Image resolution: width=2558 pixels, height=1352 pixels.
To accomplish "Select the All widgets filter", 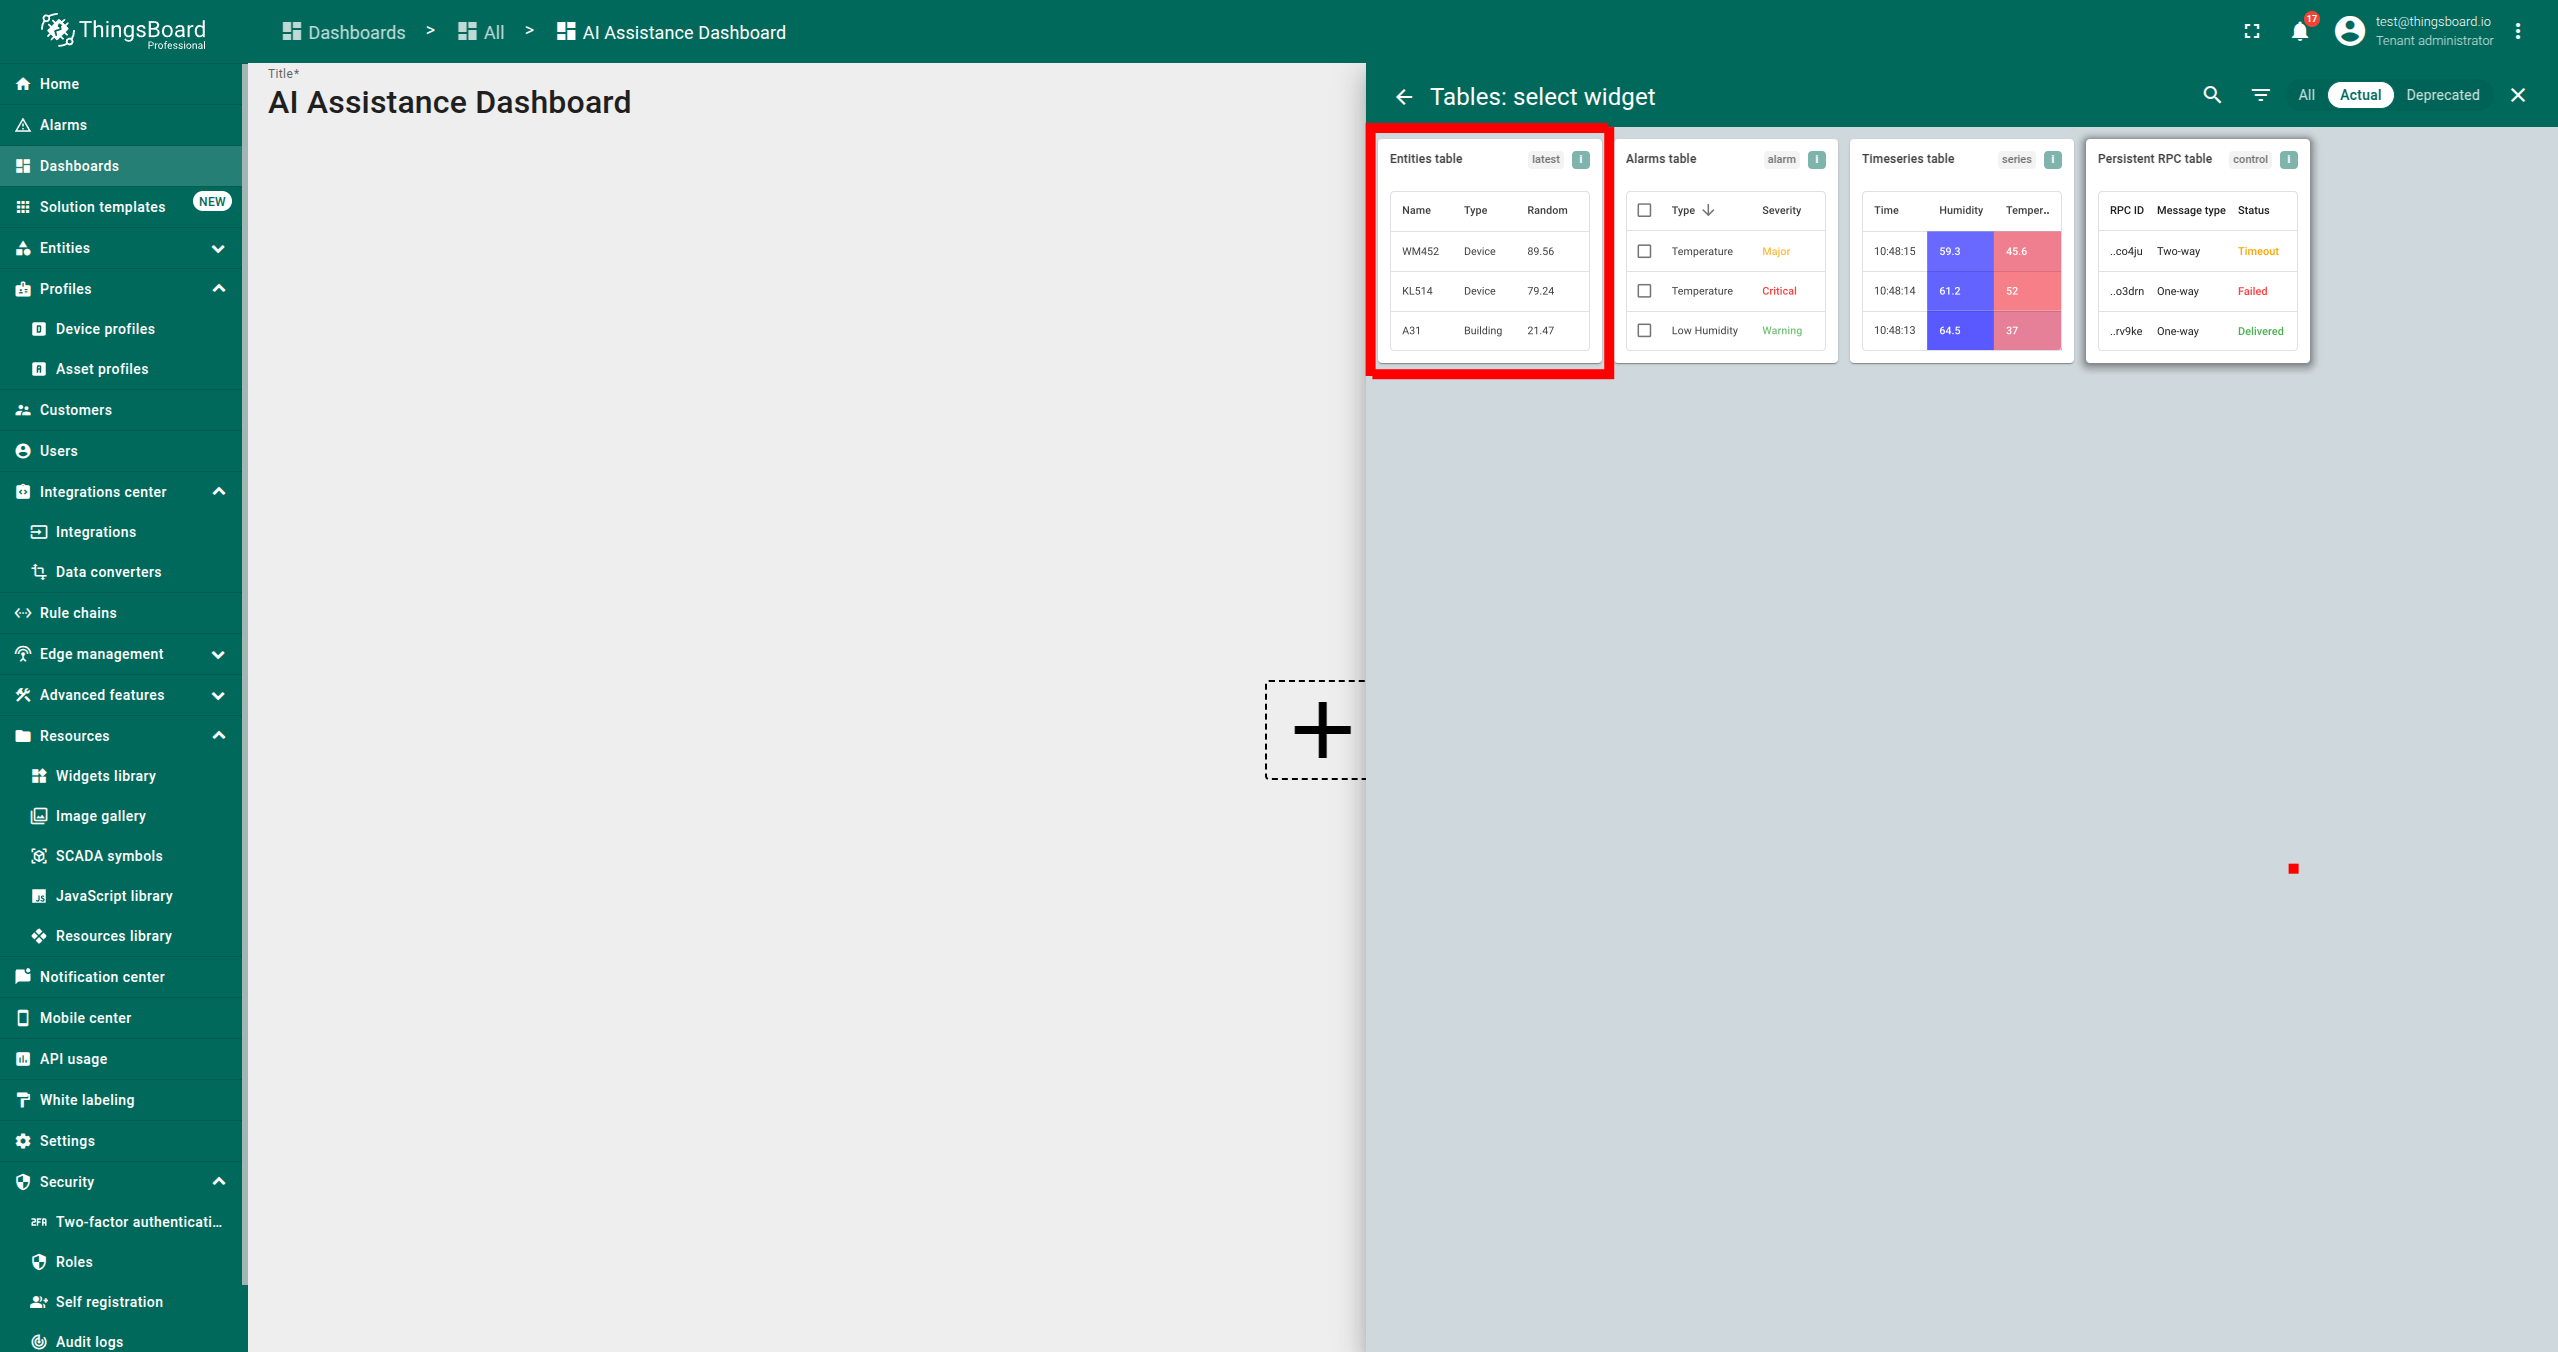I will (2306, 95).
